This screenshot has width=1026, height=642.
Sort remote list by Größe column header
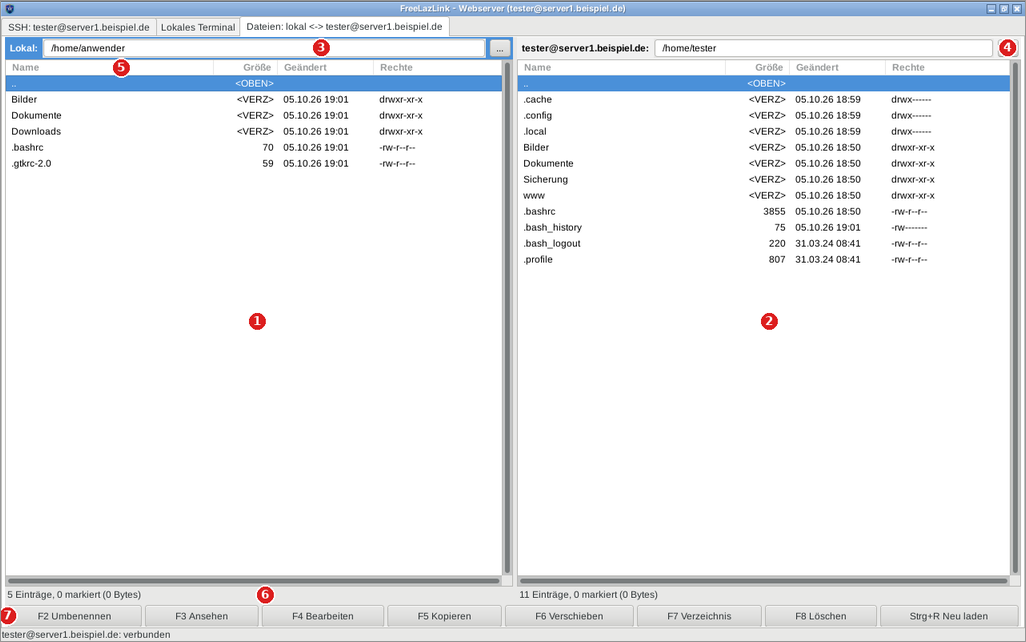coord(757,67)
